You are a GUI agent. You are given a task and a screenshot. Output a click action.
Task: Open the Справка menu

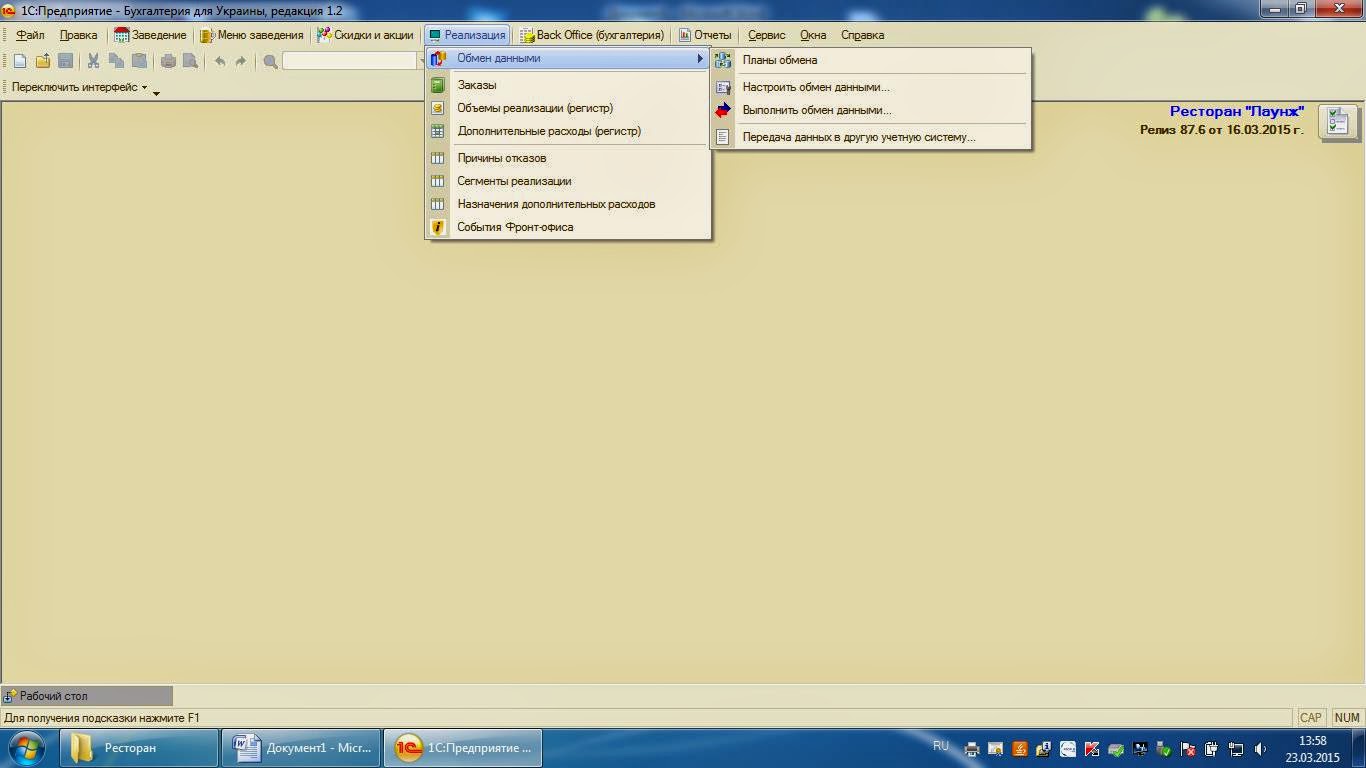862,35
